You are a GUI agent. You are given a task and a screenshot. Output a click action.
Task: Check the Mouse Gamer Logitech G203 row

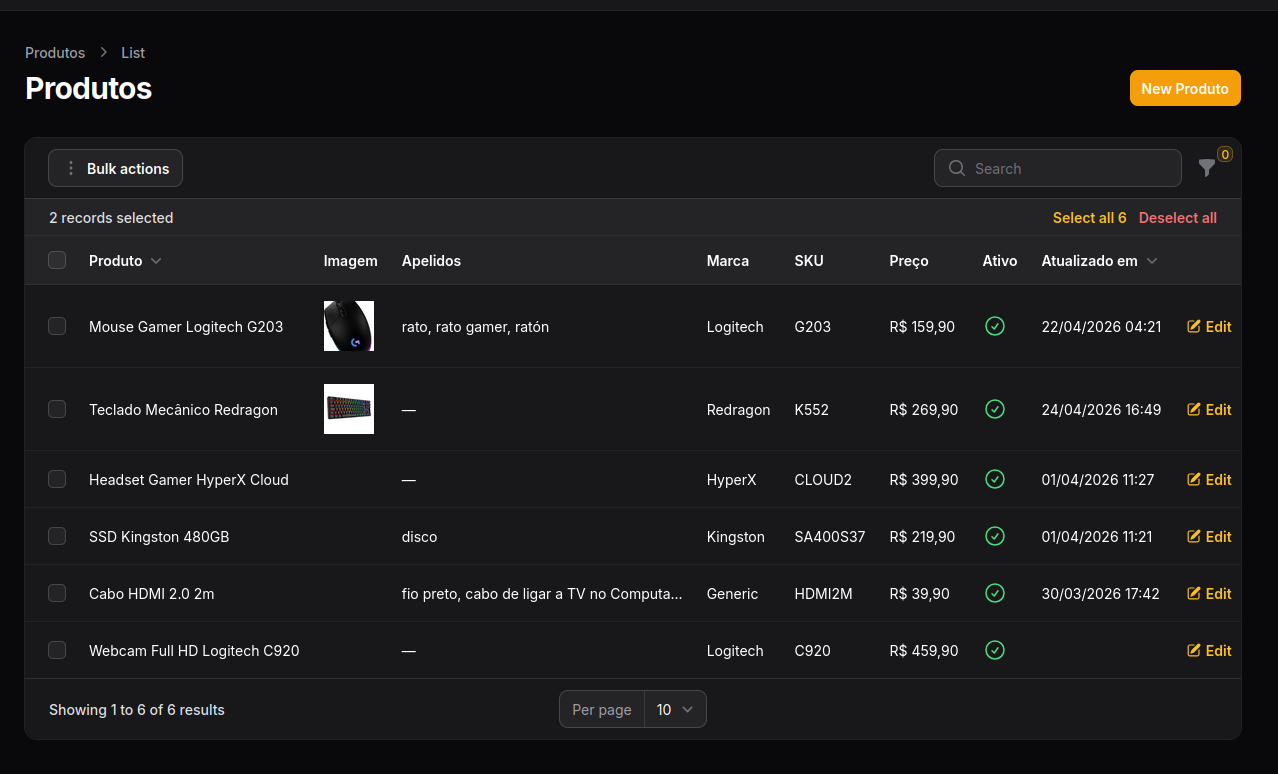(x=57, y=326)
